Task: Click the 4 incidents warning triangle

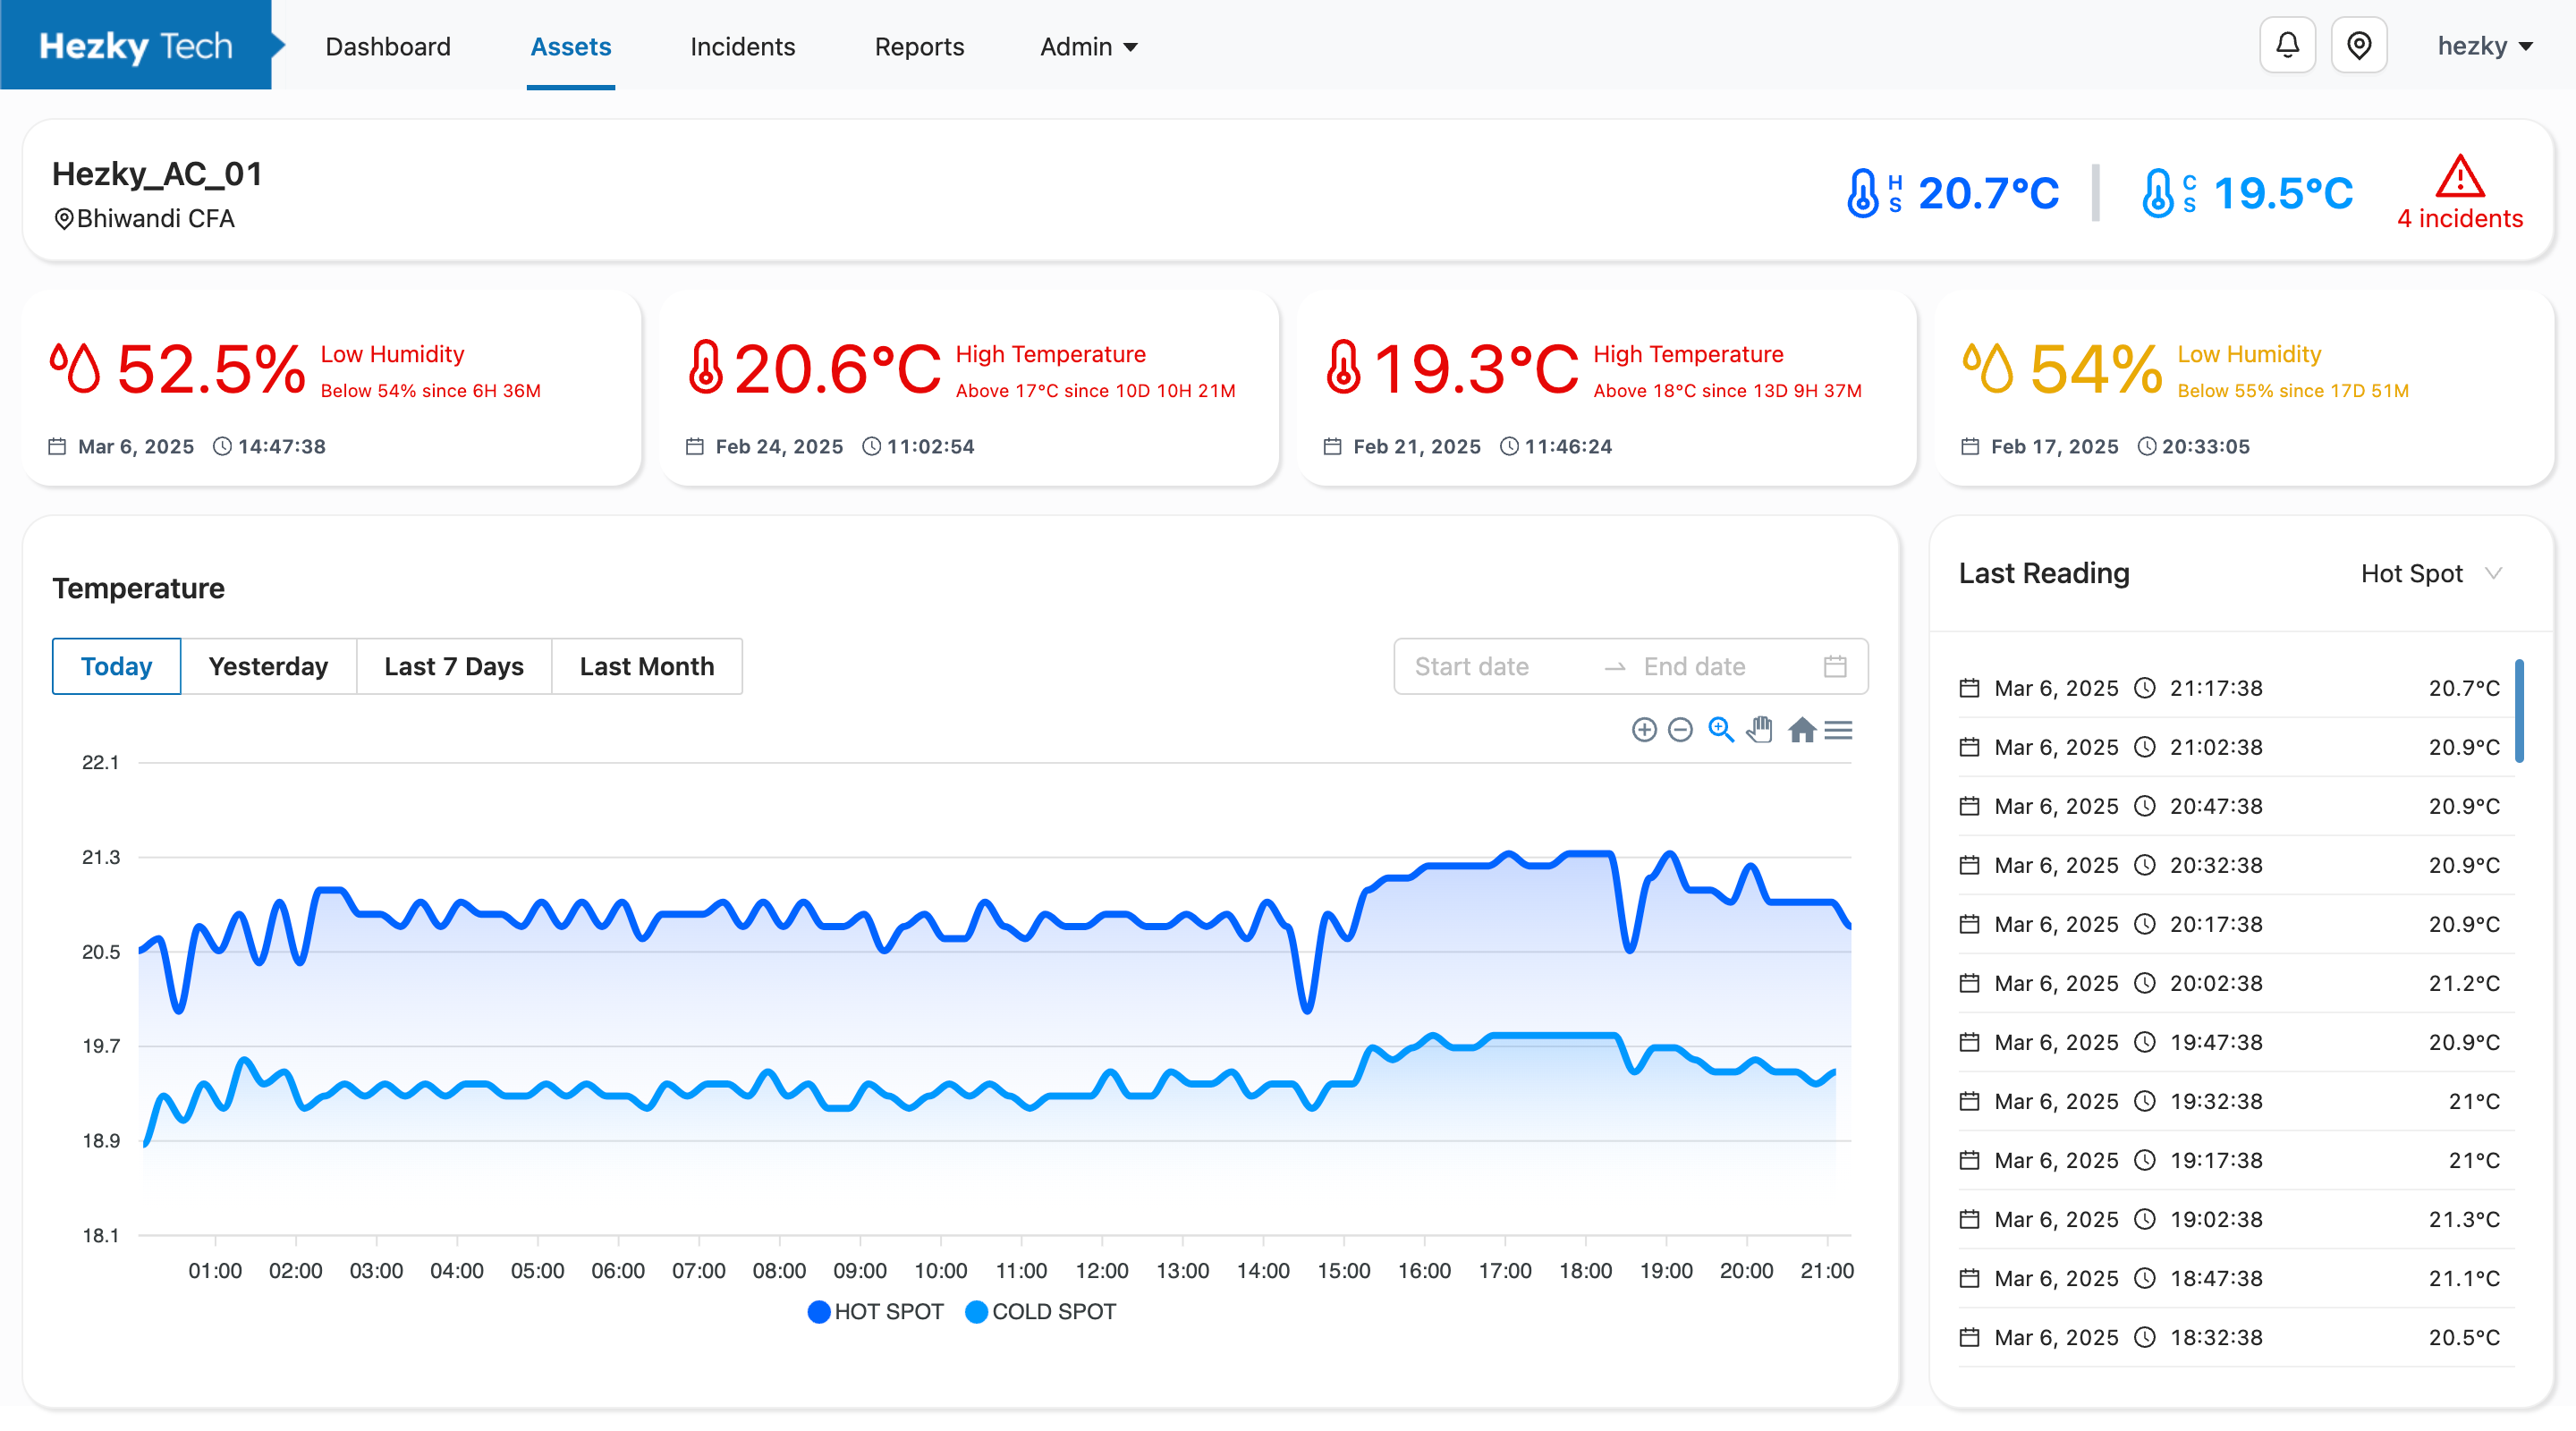Action: tap(2459, 178)
